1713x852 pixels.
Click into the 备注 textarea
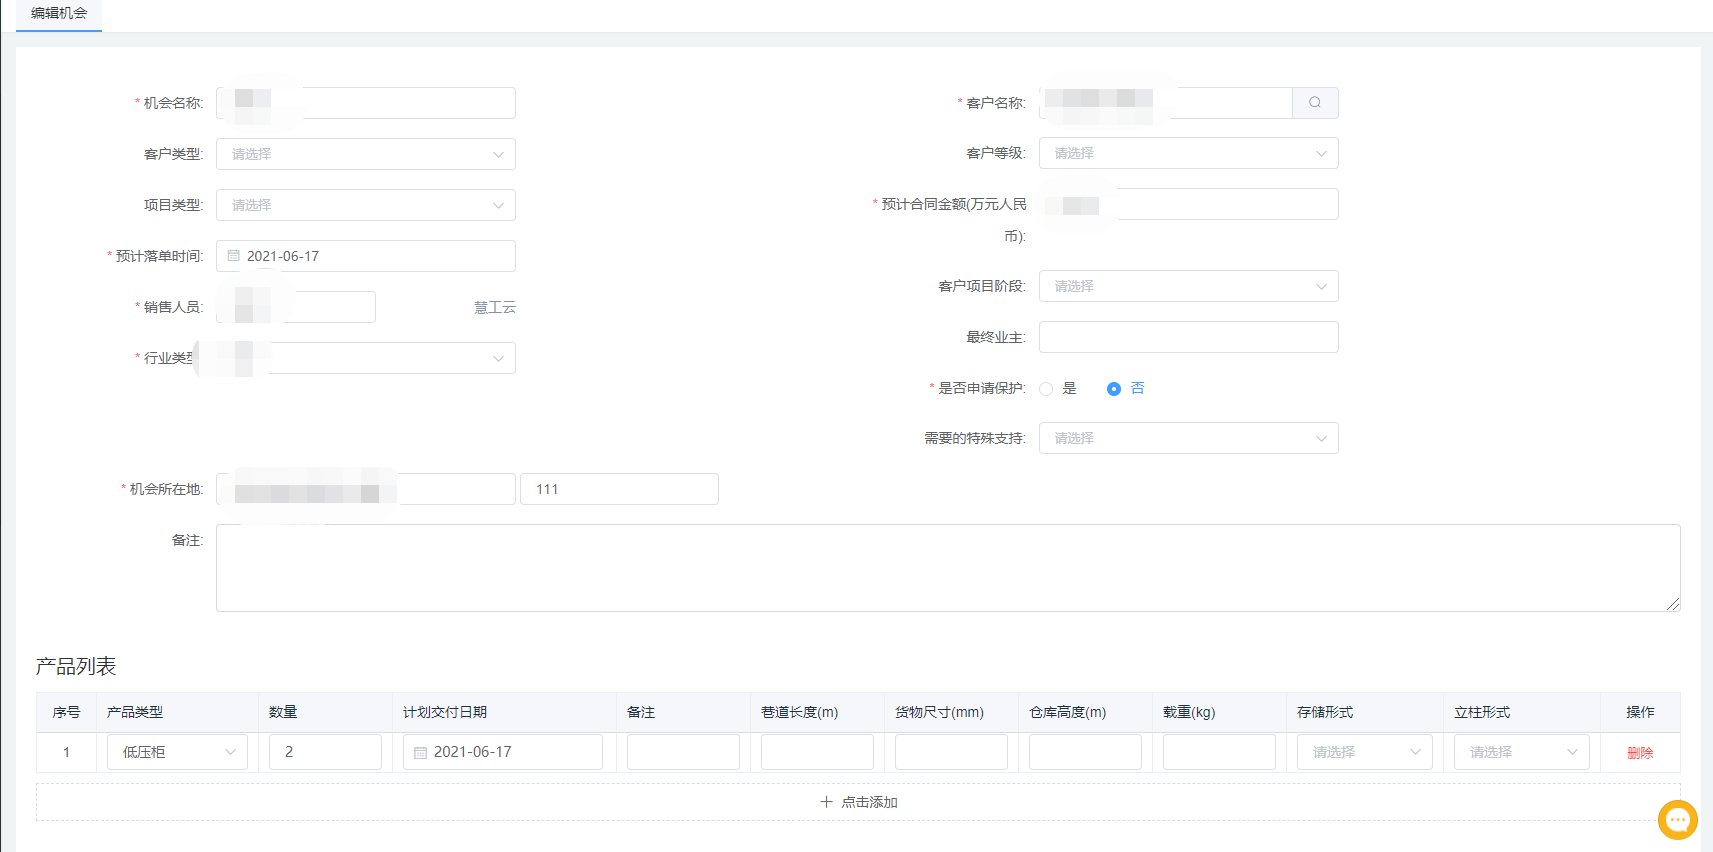point(947,568)
